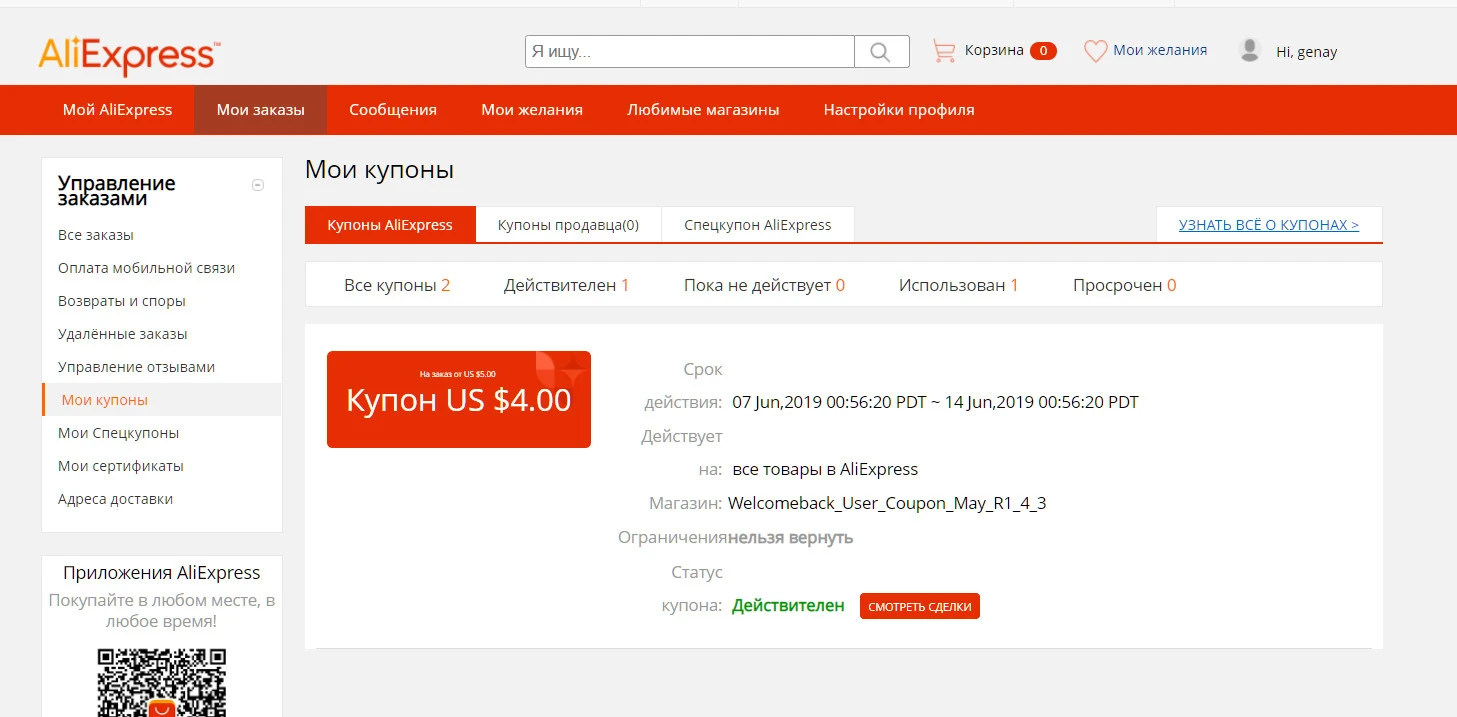
Task: Open Адреса доставки in sidebar
Action: (x=116, y=499)
